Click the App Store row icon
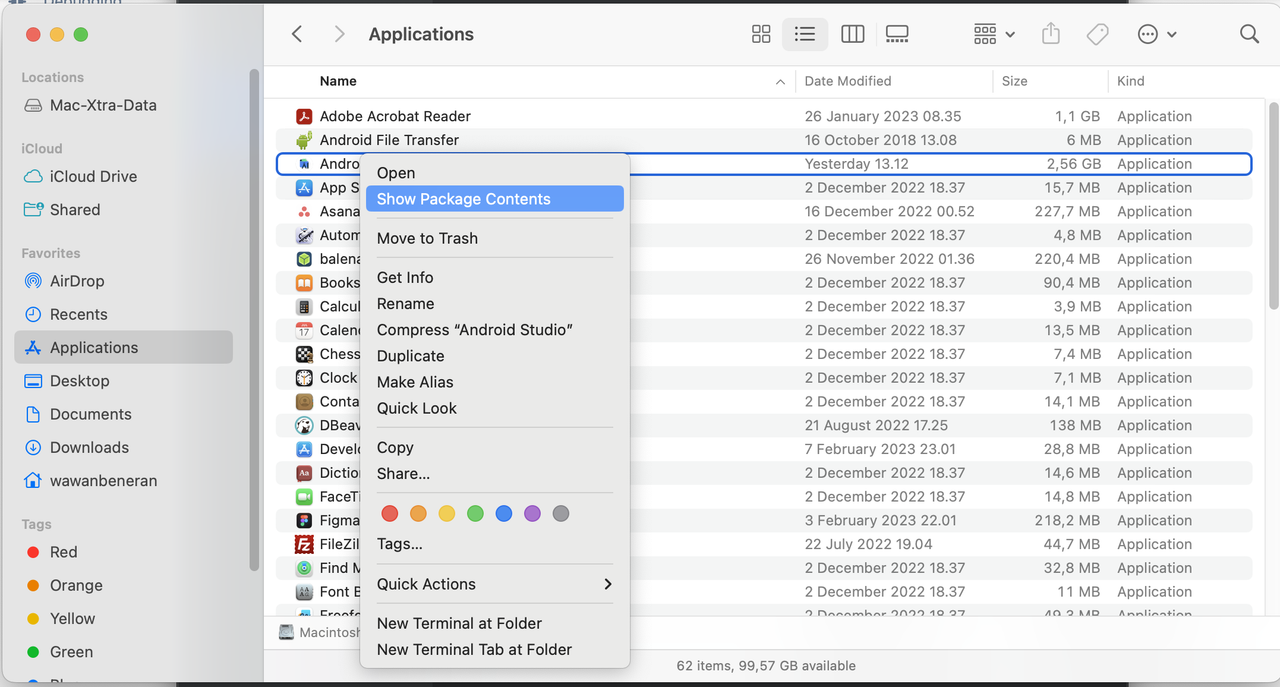 304,188
